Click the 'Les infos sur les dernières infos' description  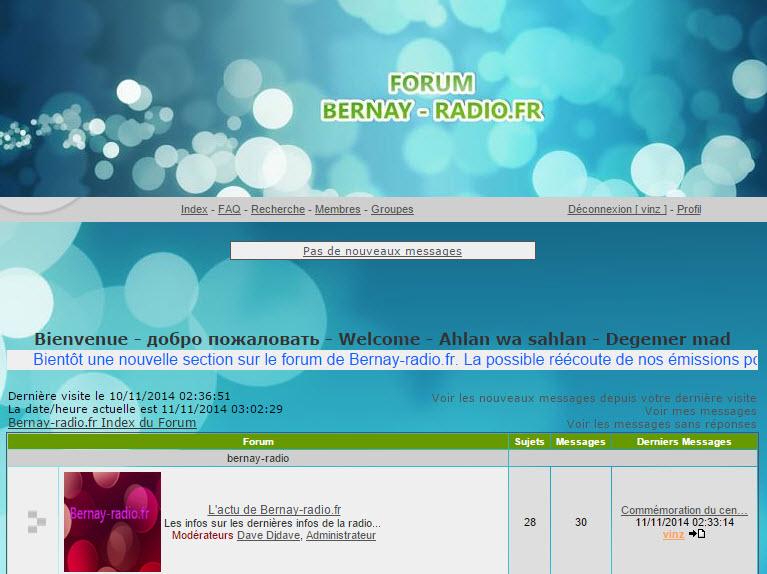[272, 523]
